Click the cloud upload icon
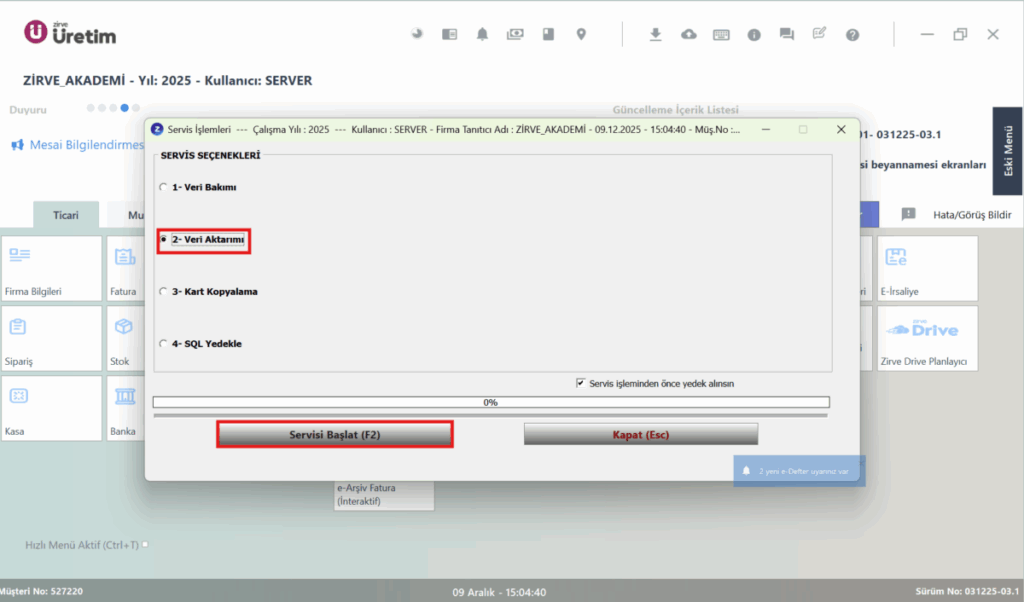 [x=688, y=35]
